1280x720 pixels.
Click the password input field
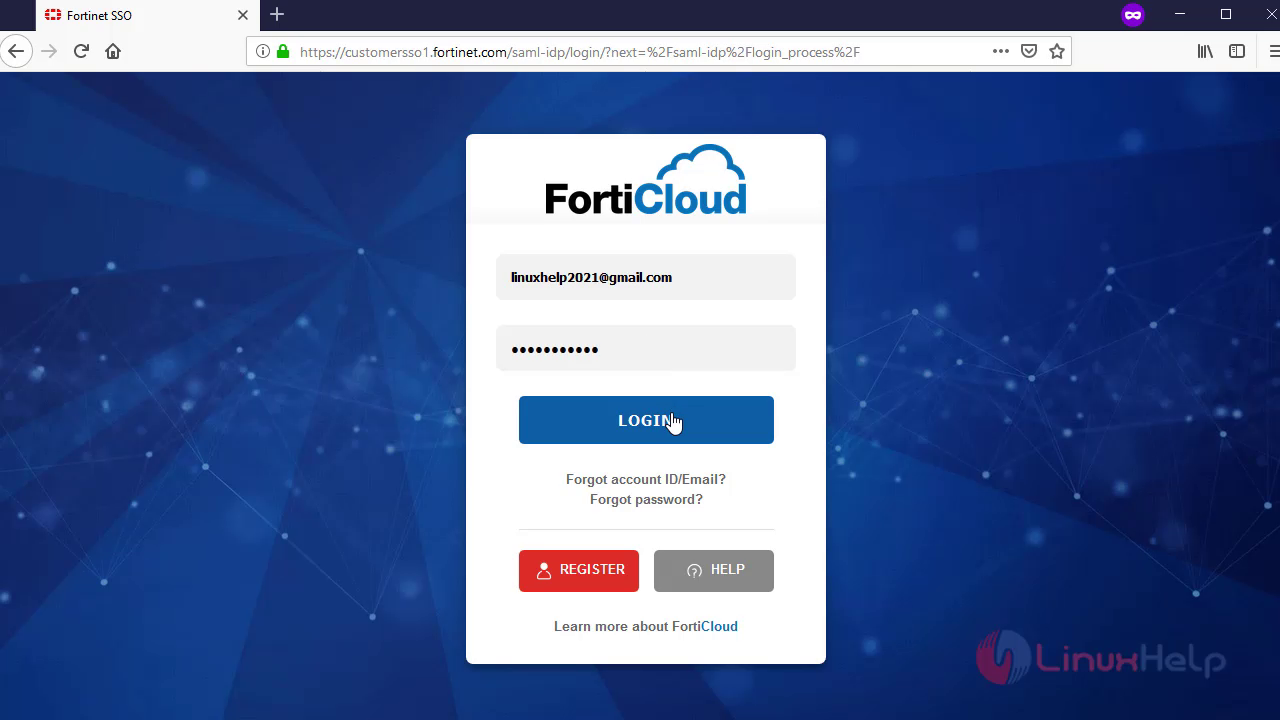point(646,348)
